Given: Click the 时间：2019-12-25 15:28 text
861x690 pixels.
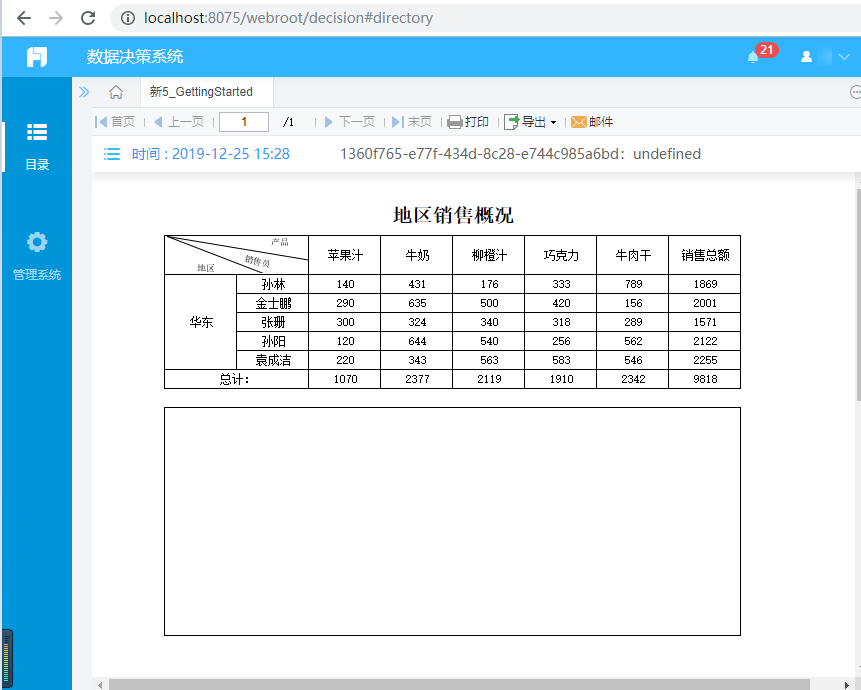Looking at the screenshot, I should tap(210, 154).
